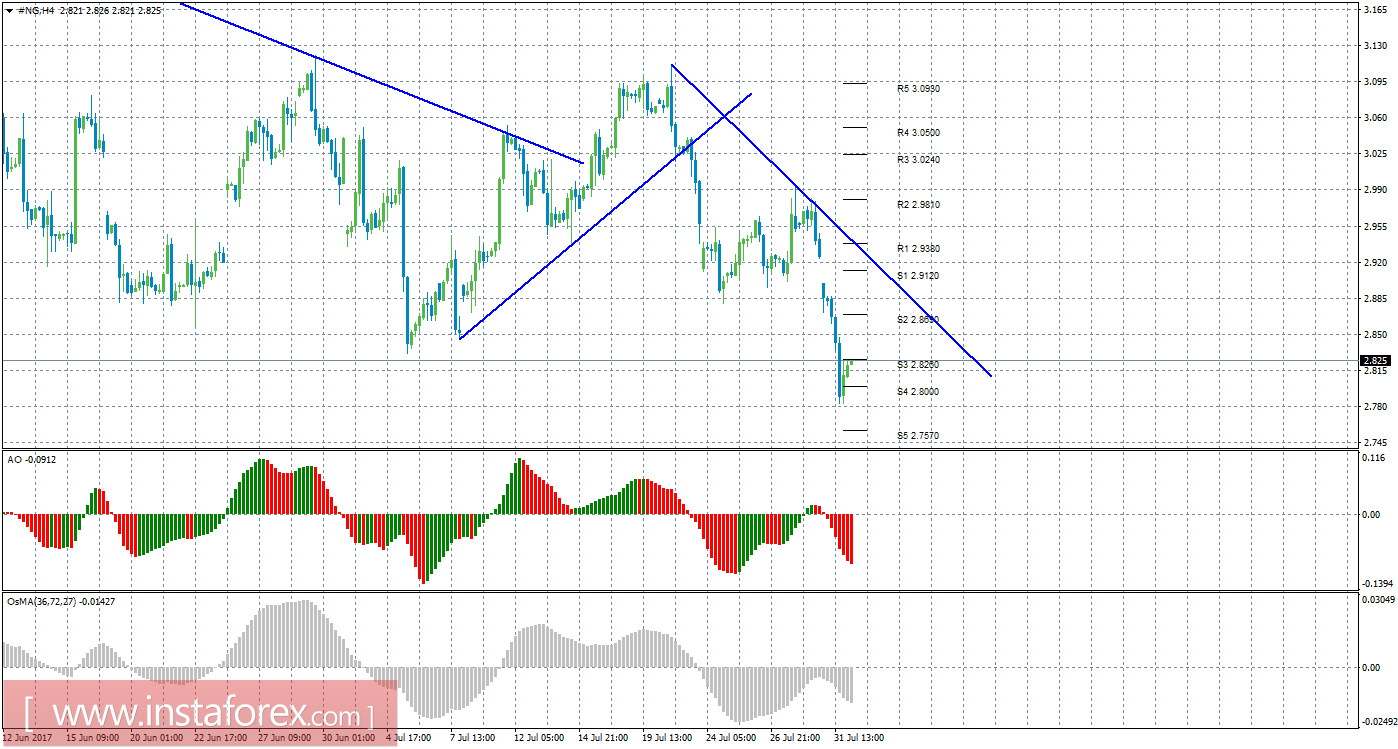Screen dimensions: 1398x749
Task: Select the rising blue trendline from 7 Jul low
Action: coord(605,216)
